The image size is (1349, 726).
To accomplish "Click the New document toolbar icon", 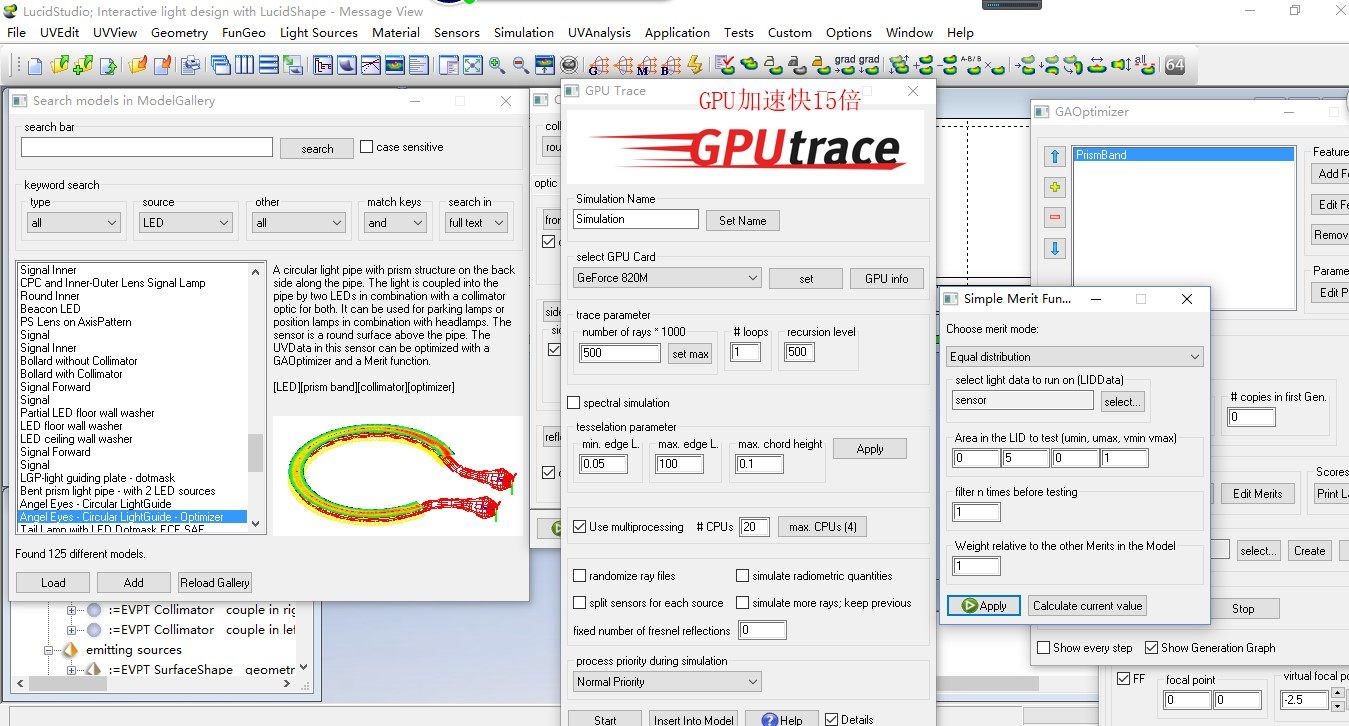I will coord(35,66).
